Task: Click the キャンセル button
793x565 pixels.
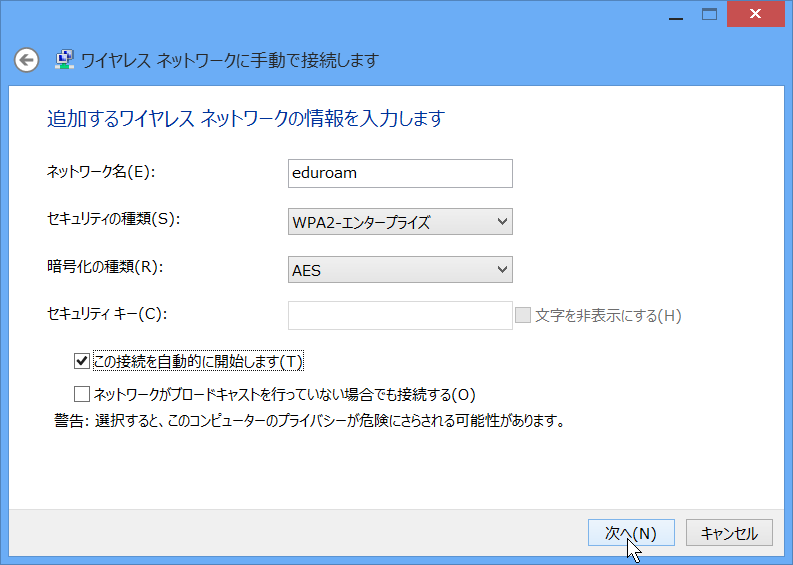Action: pyautogui.click(x=729, y=533)
